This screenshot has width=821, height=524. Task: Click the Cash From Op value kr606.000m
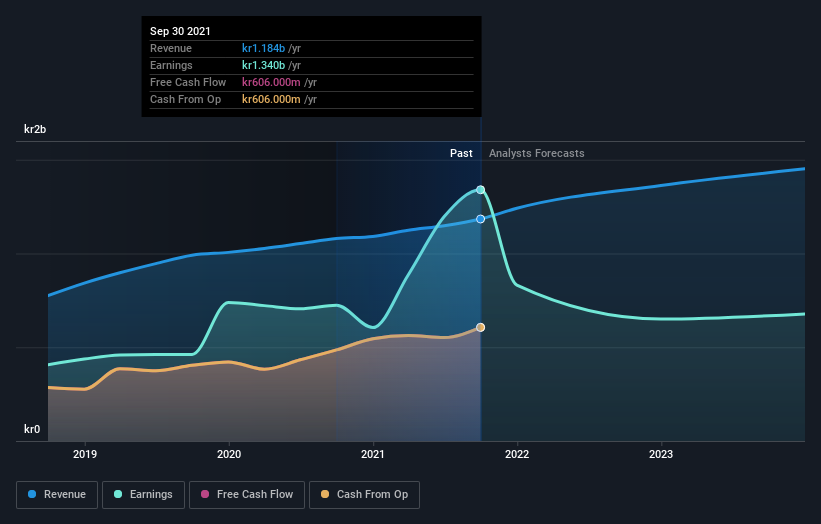pos(271,99)
